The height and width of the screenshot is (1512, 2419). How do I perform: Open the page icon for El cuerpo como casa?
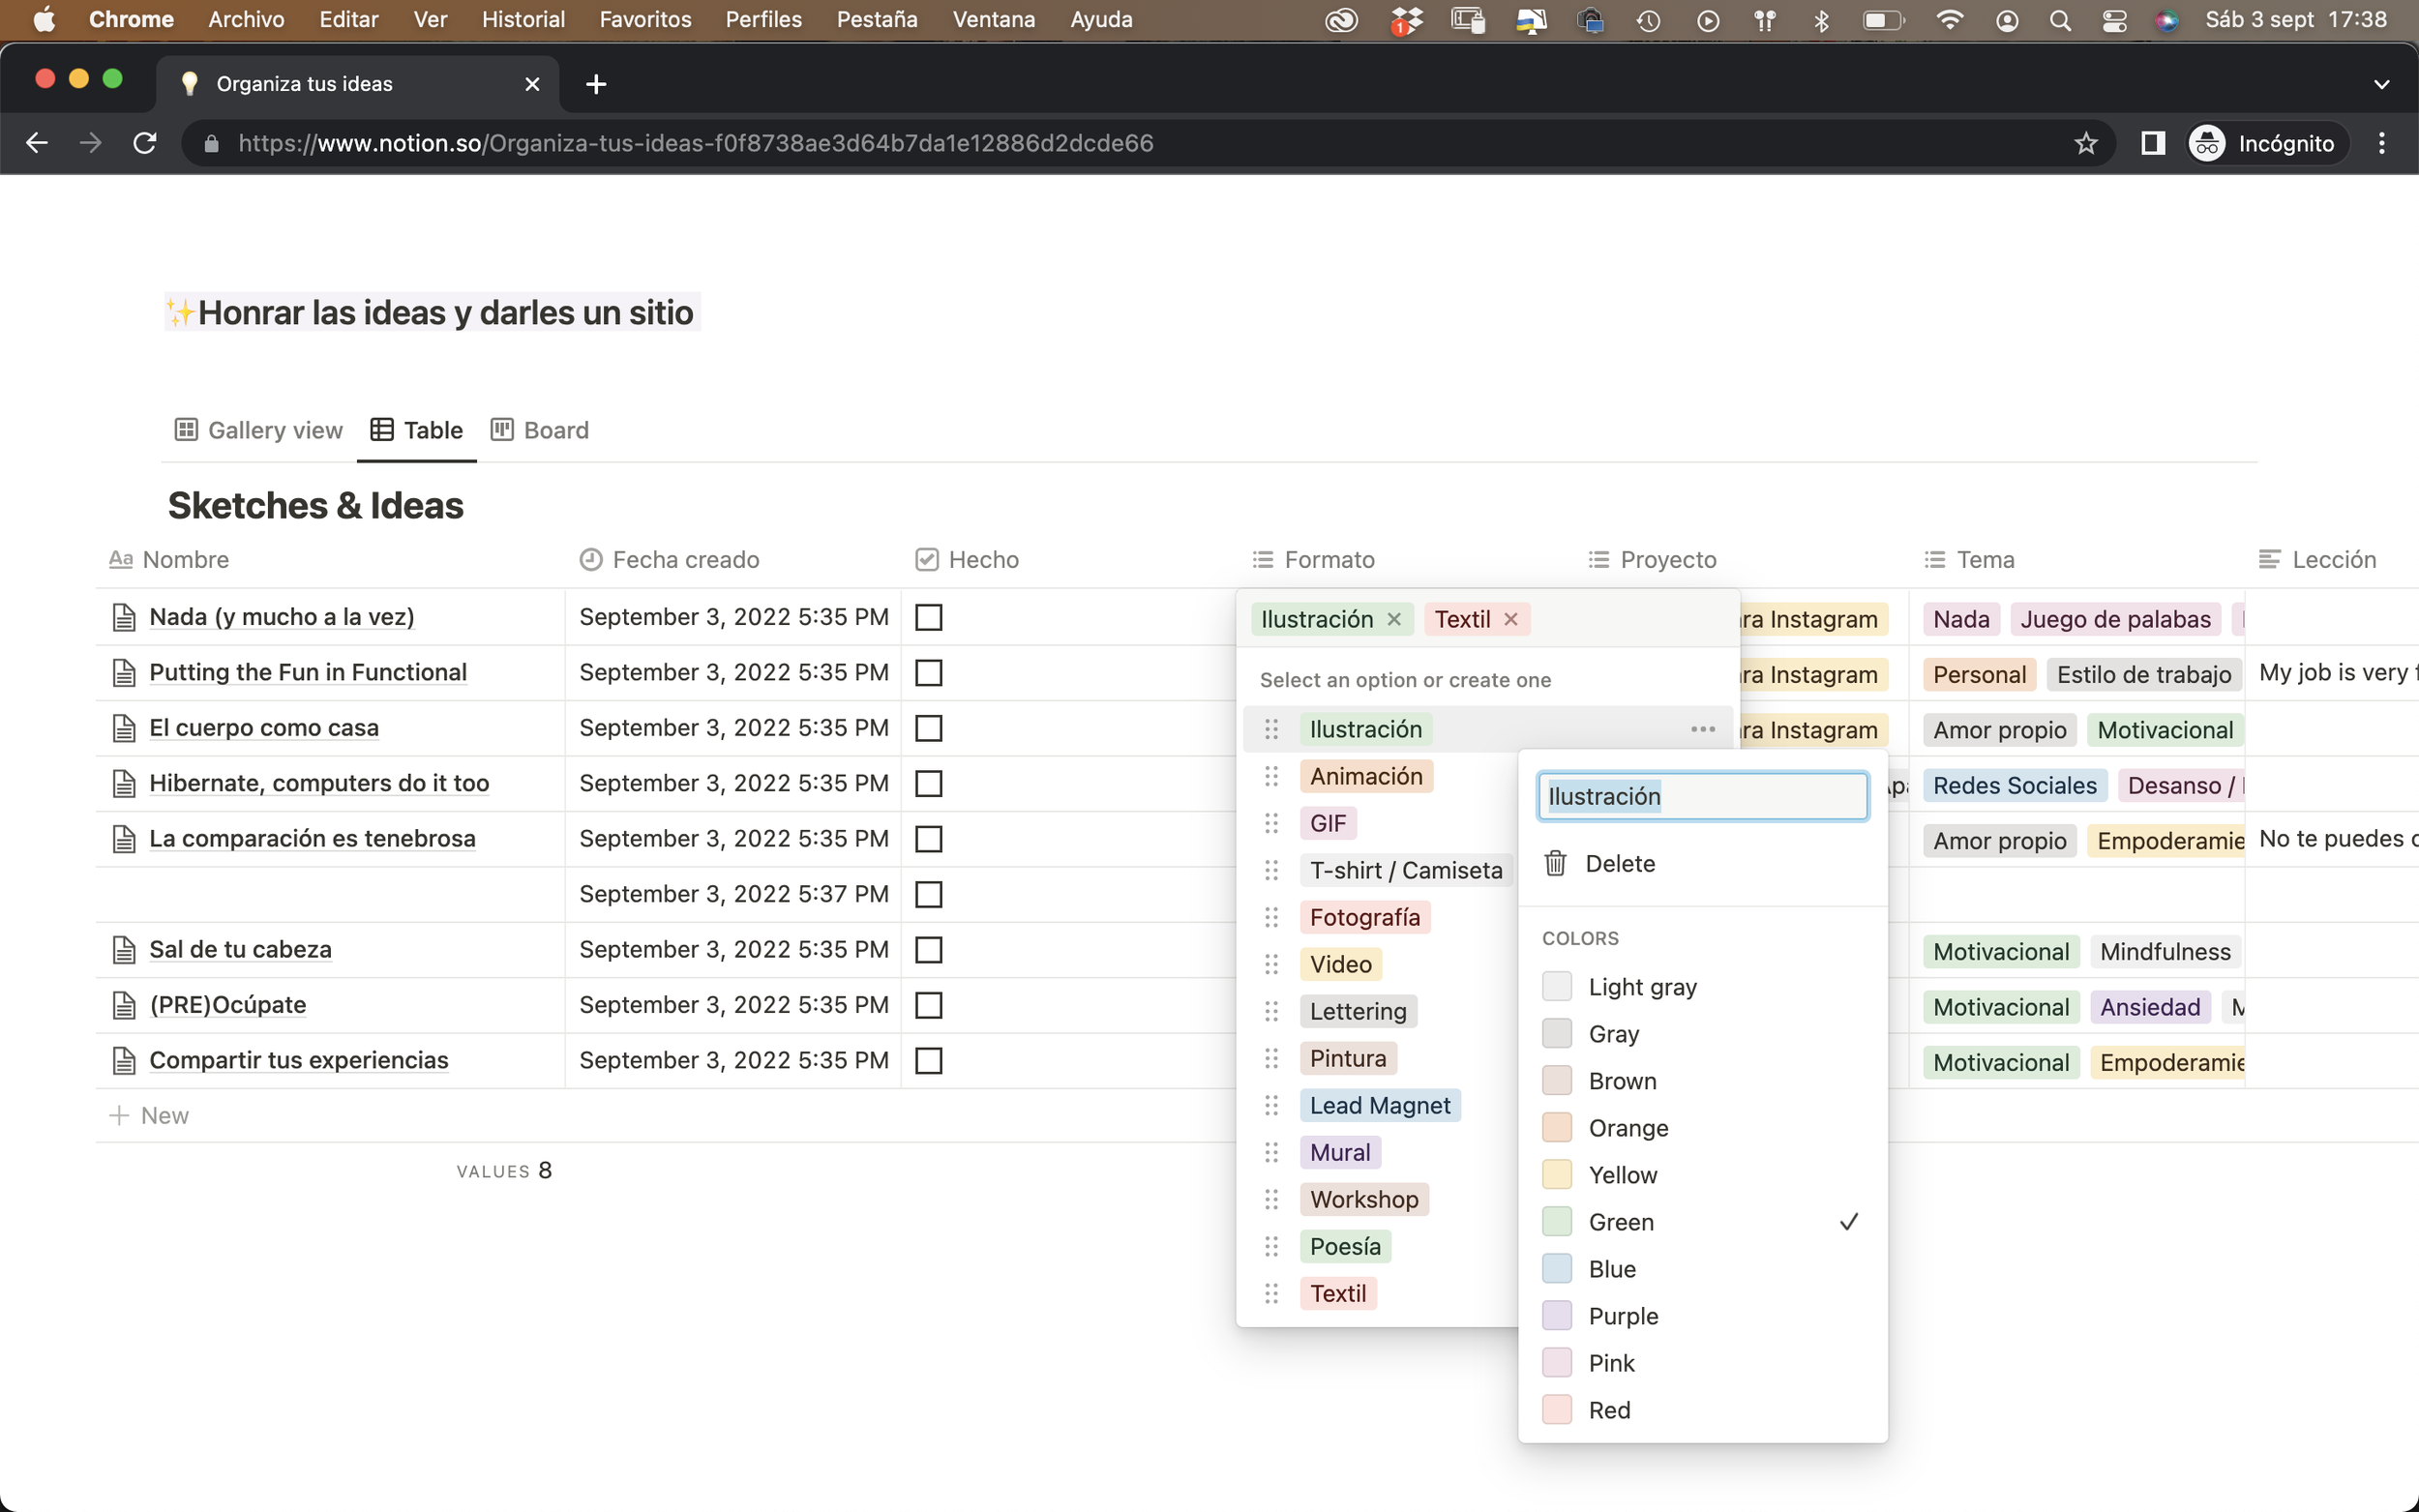pyautogui.click(x=124, y=728)
